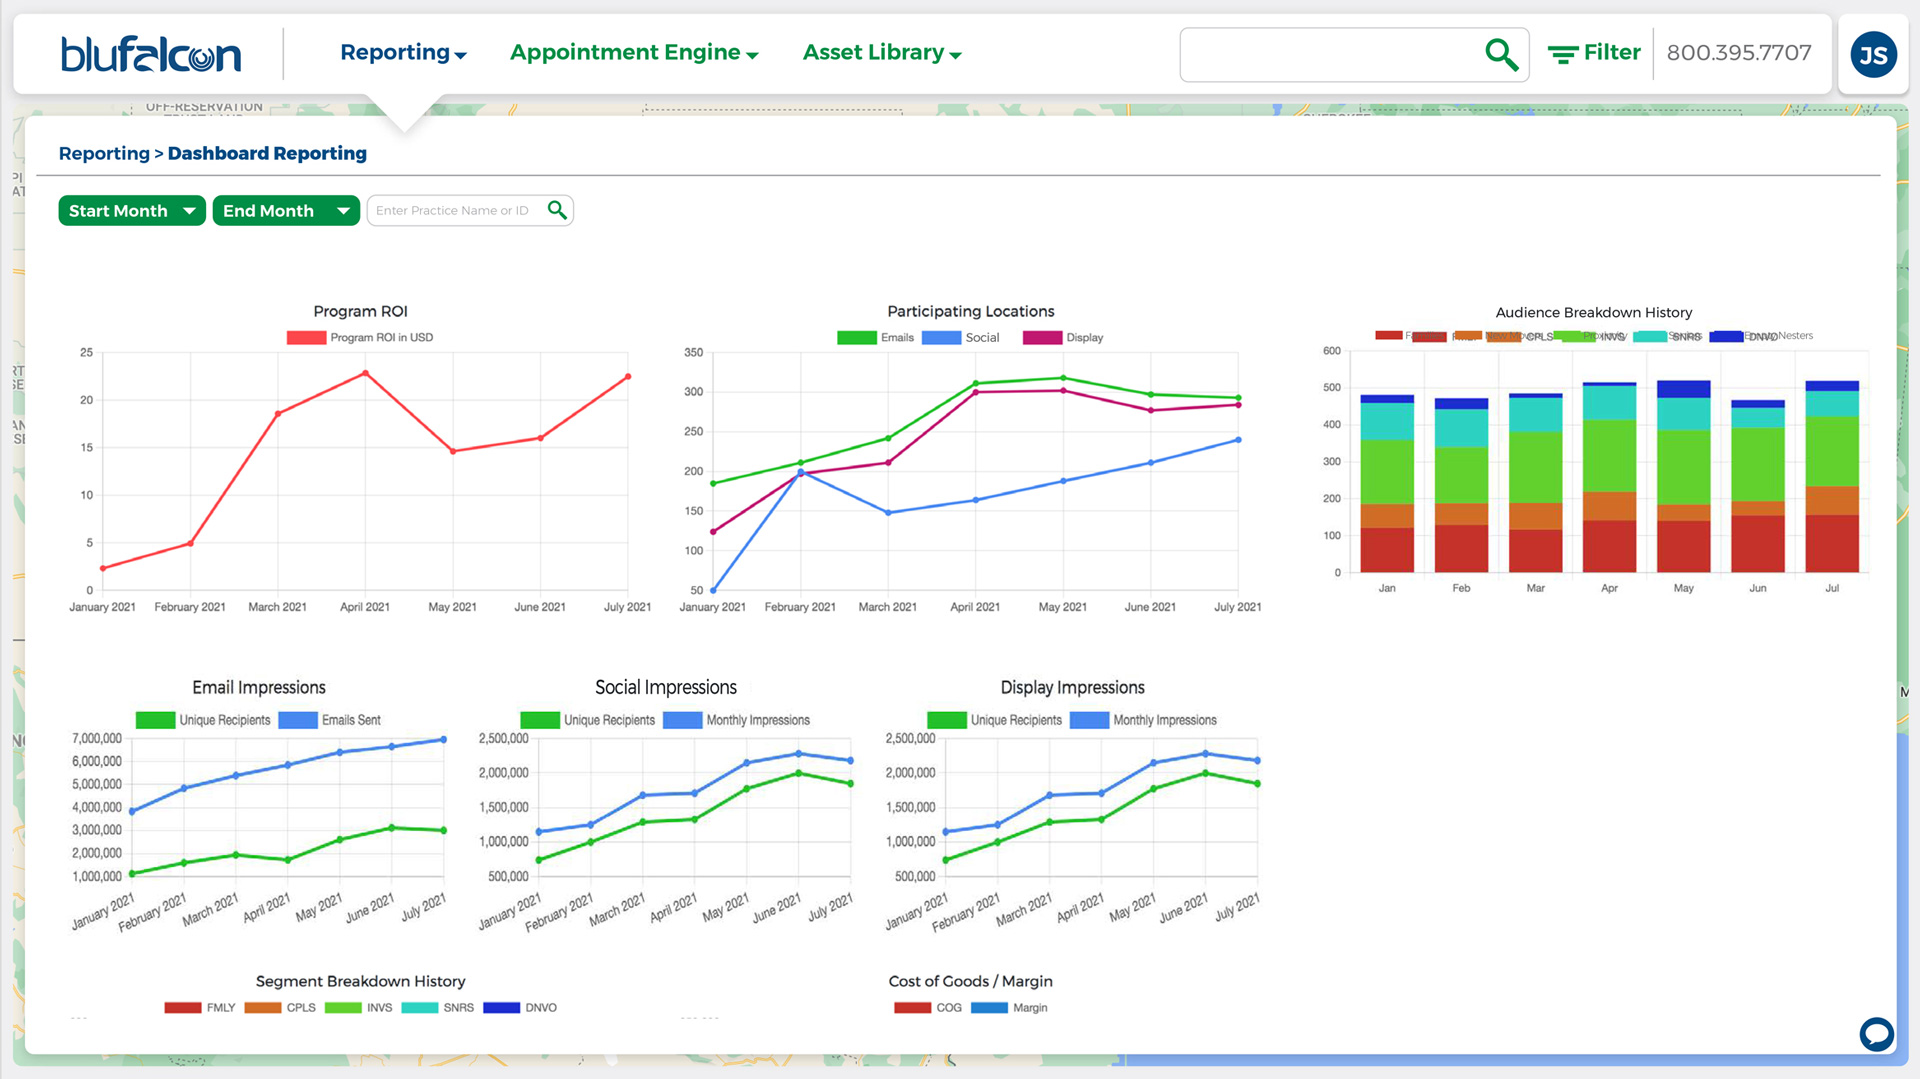Click the FMLY swatch in Segment Breakdown History
Viewport: 1920px width, 1079px height.
click(x=183, y=1007)
